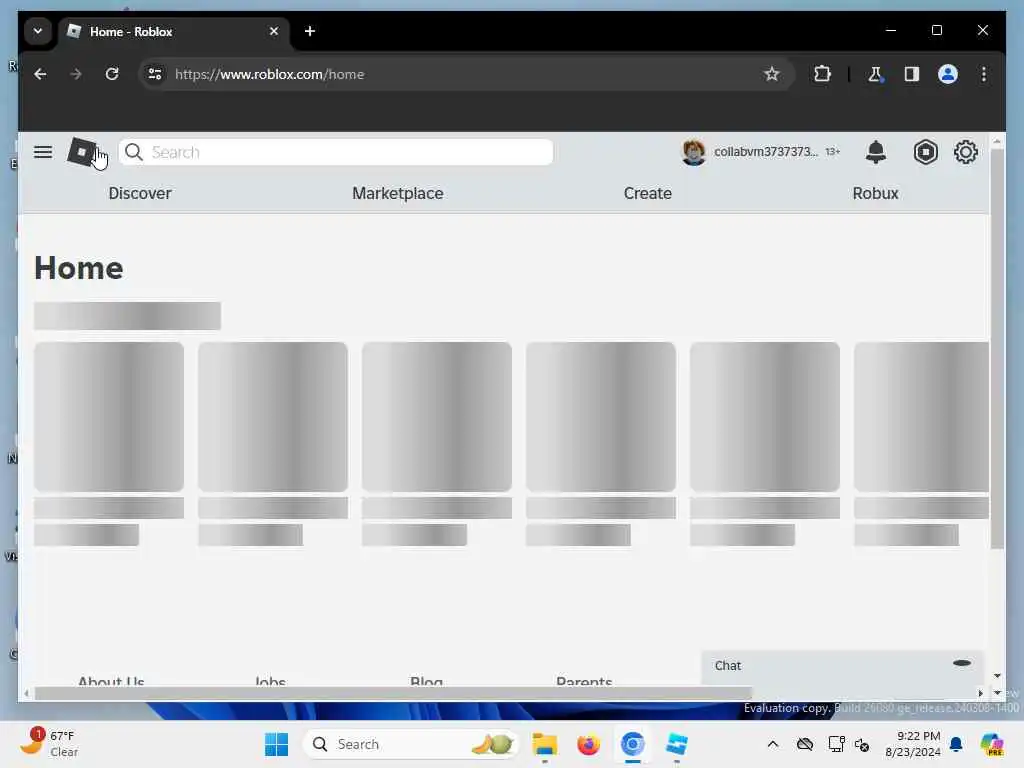Screen dimensions: 1024x768
Task: Minimize toggle on the Chat bar
Action: tap(962, 663)
